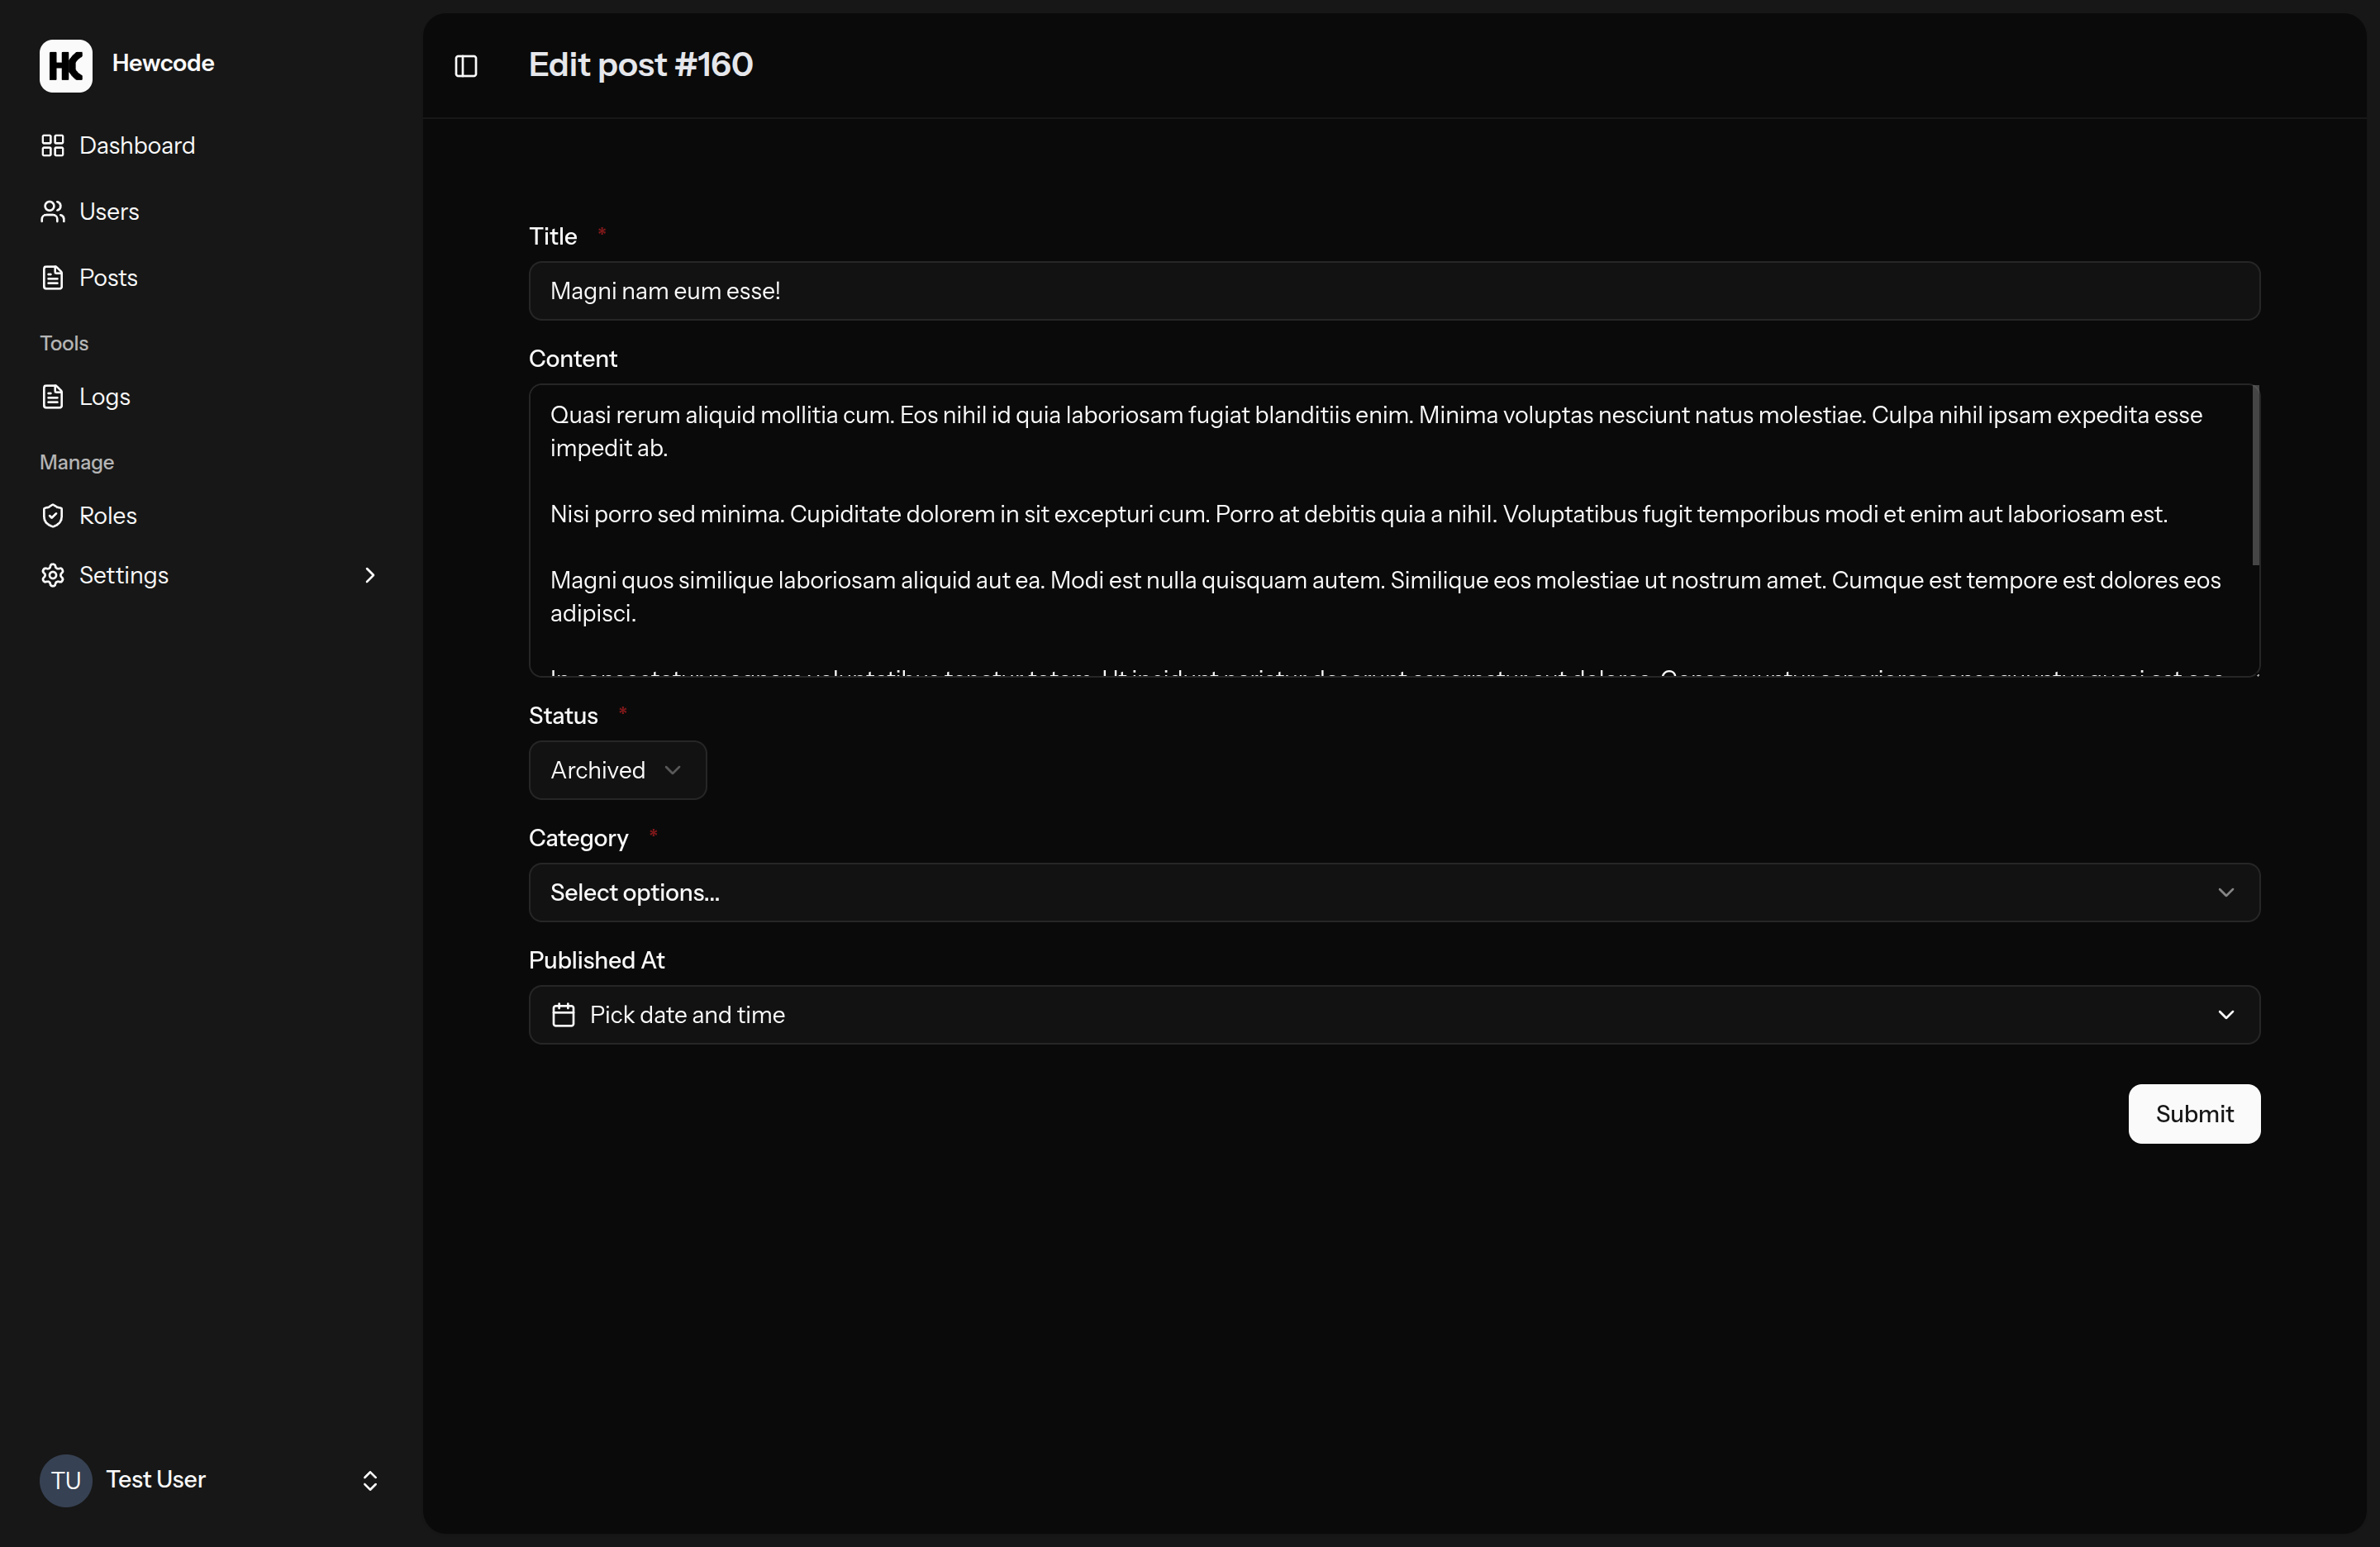Open Posts via its document icon
Viewport: 2380px width, 1547px height.
tap(54, 277)
